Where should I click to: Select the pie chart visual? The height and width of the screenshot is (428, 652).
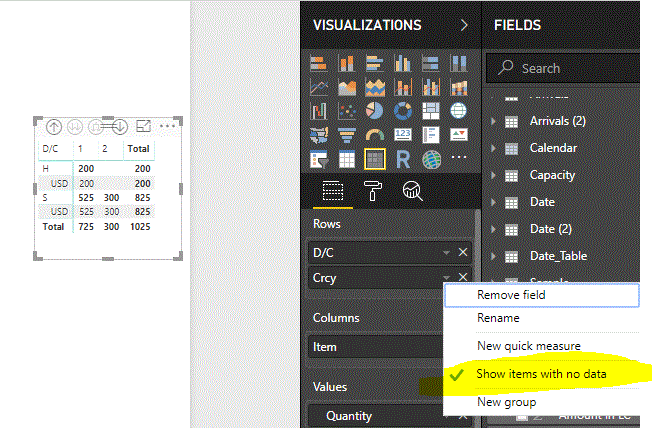tap(375, 111)
